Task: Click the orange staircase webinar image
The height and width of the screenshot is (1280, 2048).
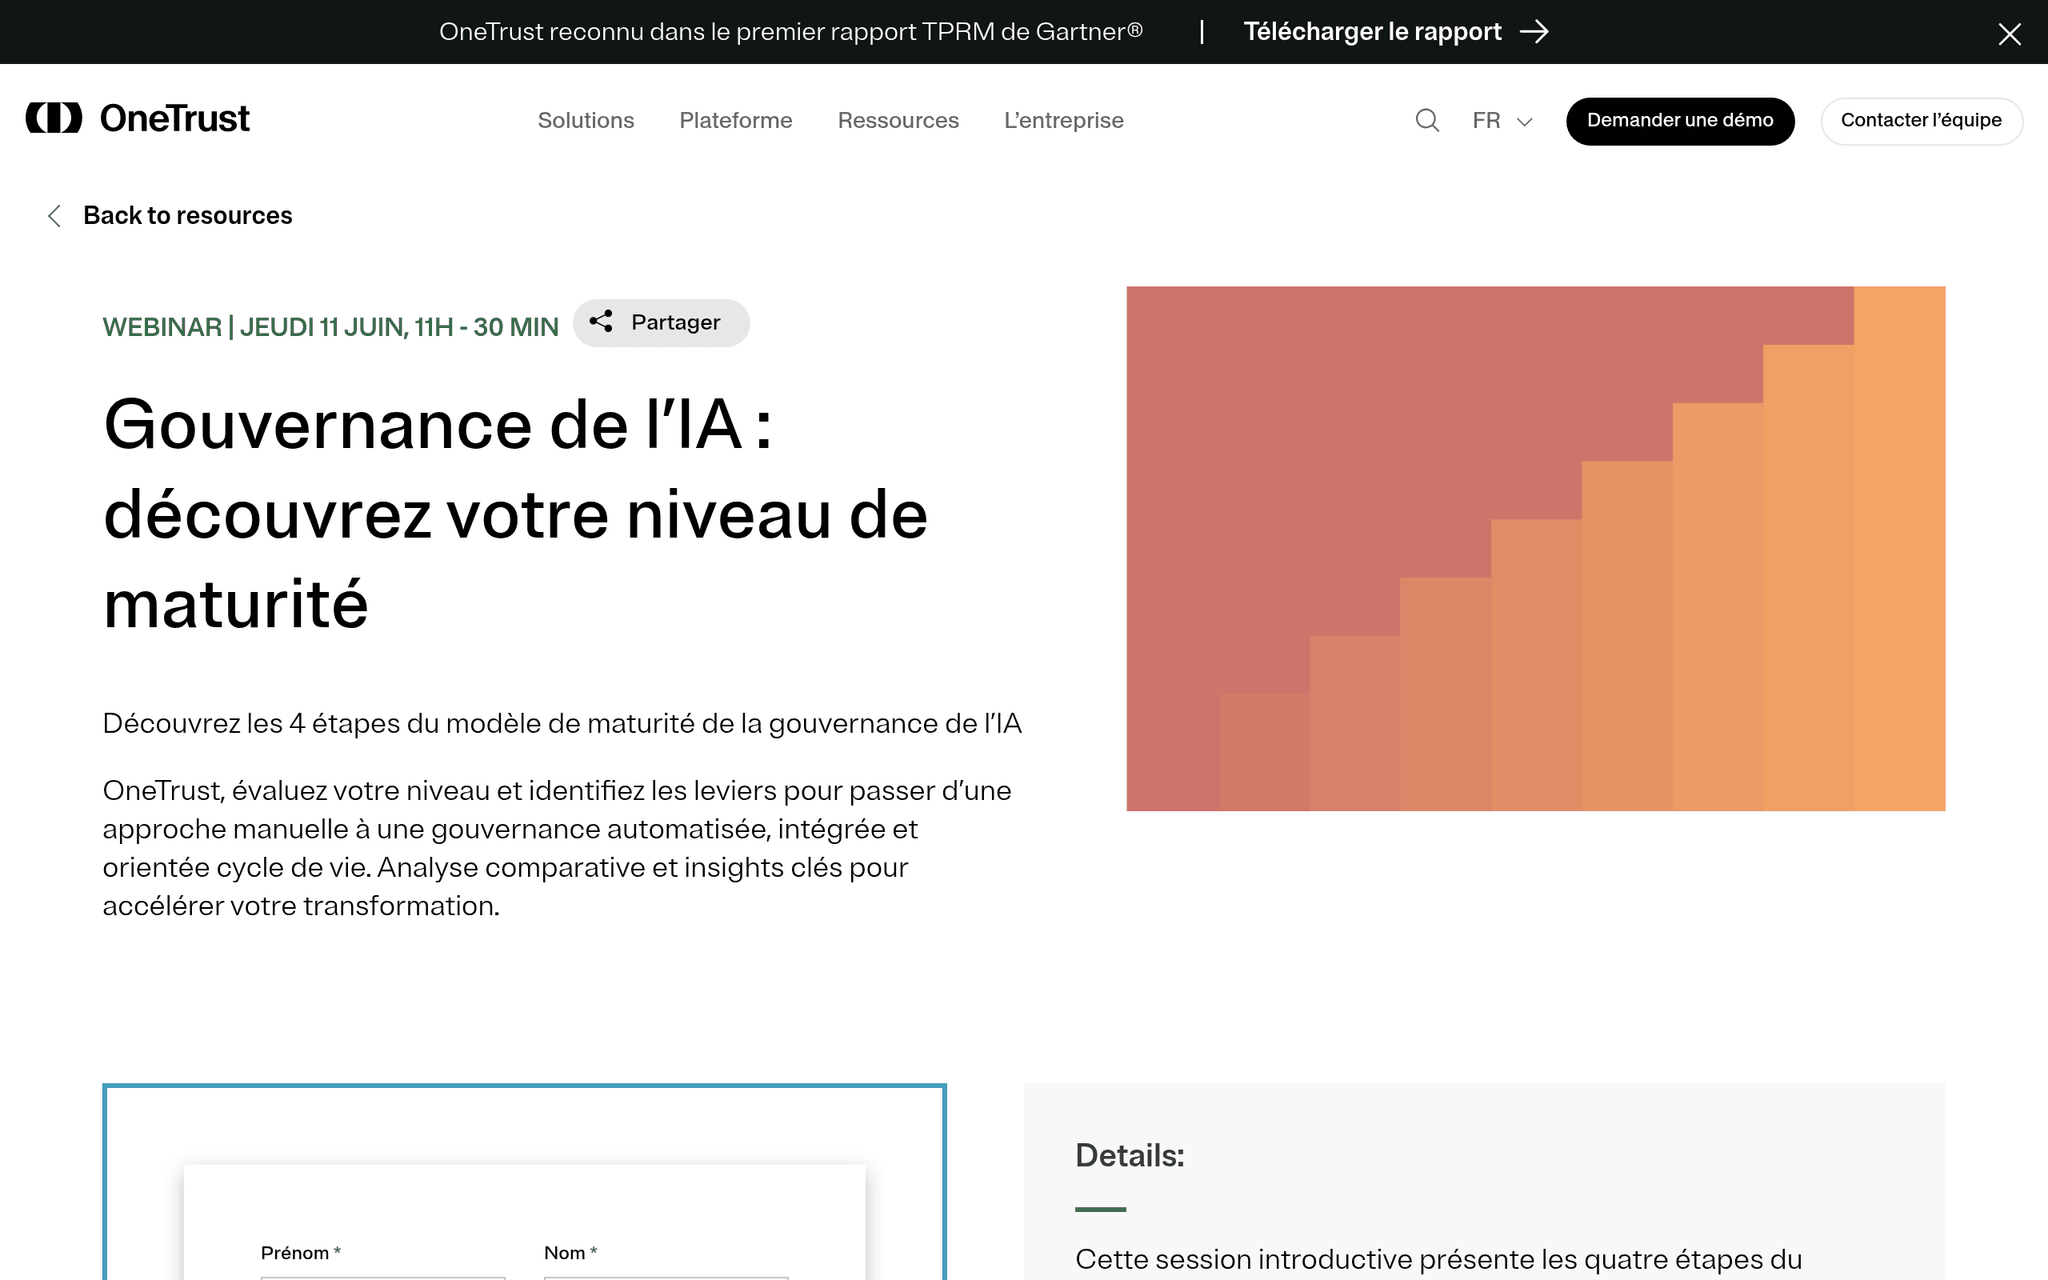Action: (1535, 548)
